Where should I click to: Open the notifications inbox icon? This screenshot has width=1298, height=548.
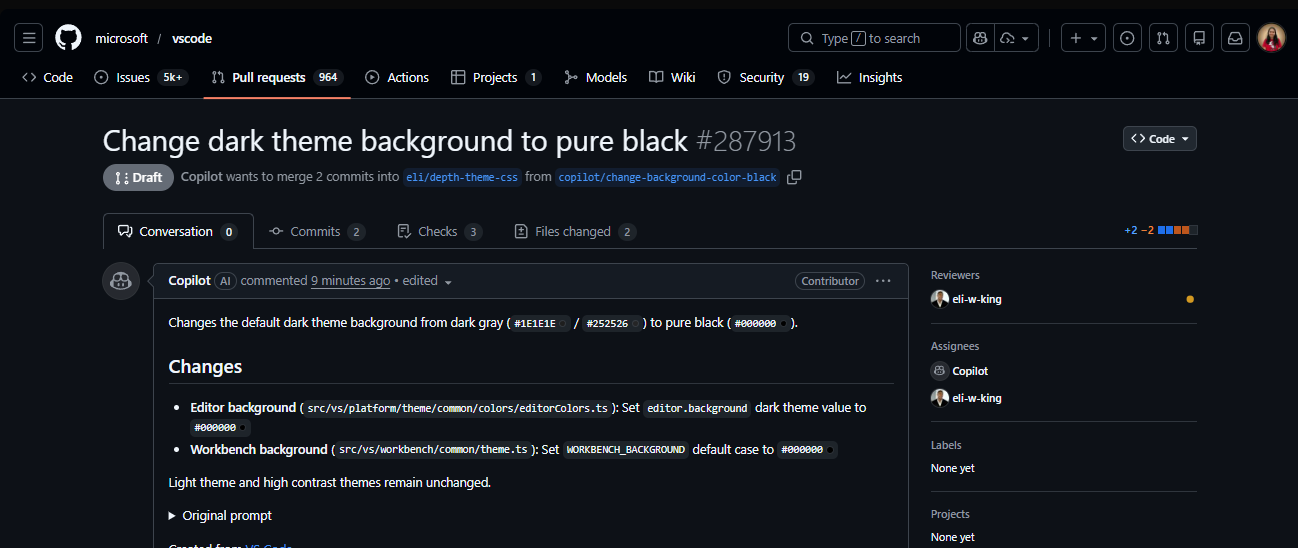(1235, 38)
